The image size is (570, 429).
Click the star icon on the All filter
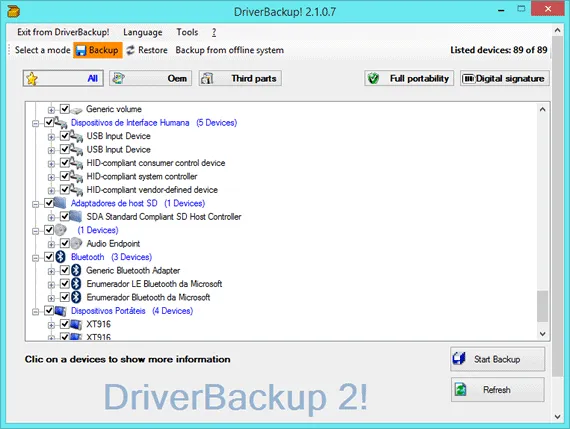tap(32, 79)
